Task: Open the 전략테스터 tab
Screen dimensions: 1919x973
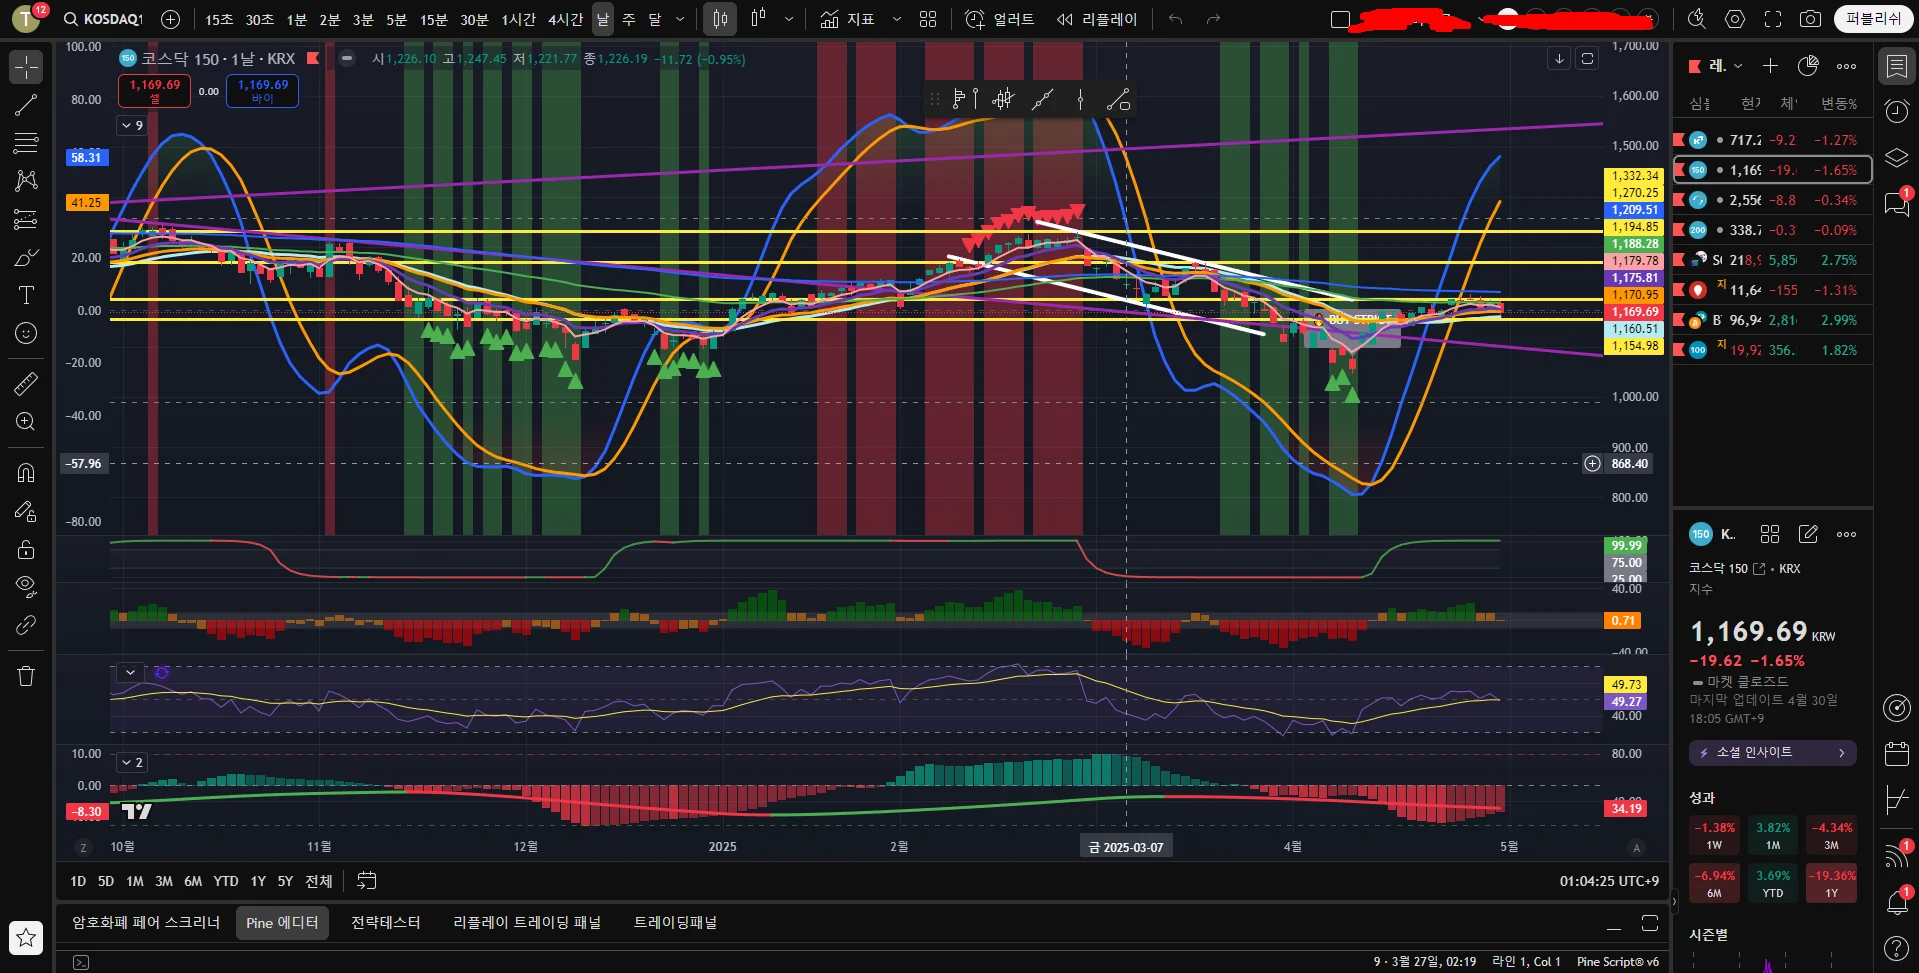Action: click(x=385, y=922)
